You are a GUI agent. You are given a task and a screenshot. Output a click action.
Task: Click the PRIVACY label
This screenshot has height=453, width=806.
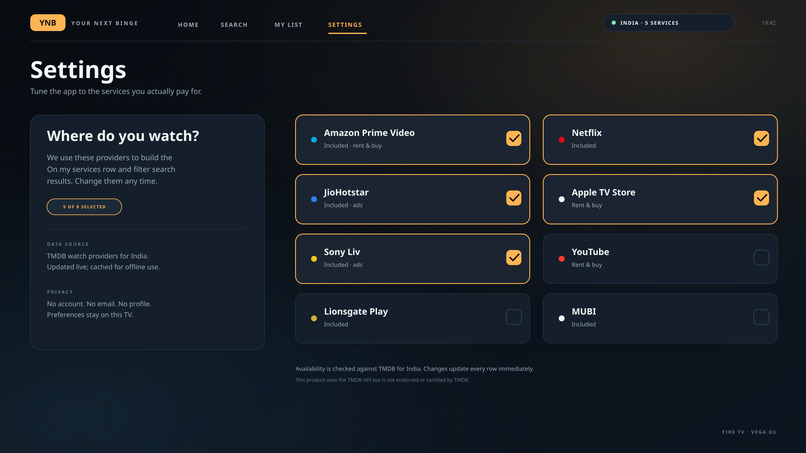[x=60, y=292]
